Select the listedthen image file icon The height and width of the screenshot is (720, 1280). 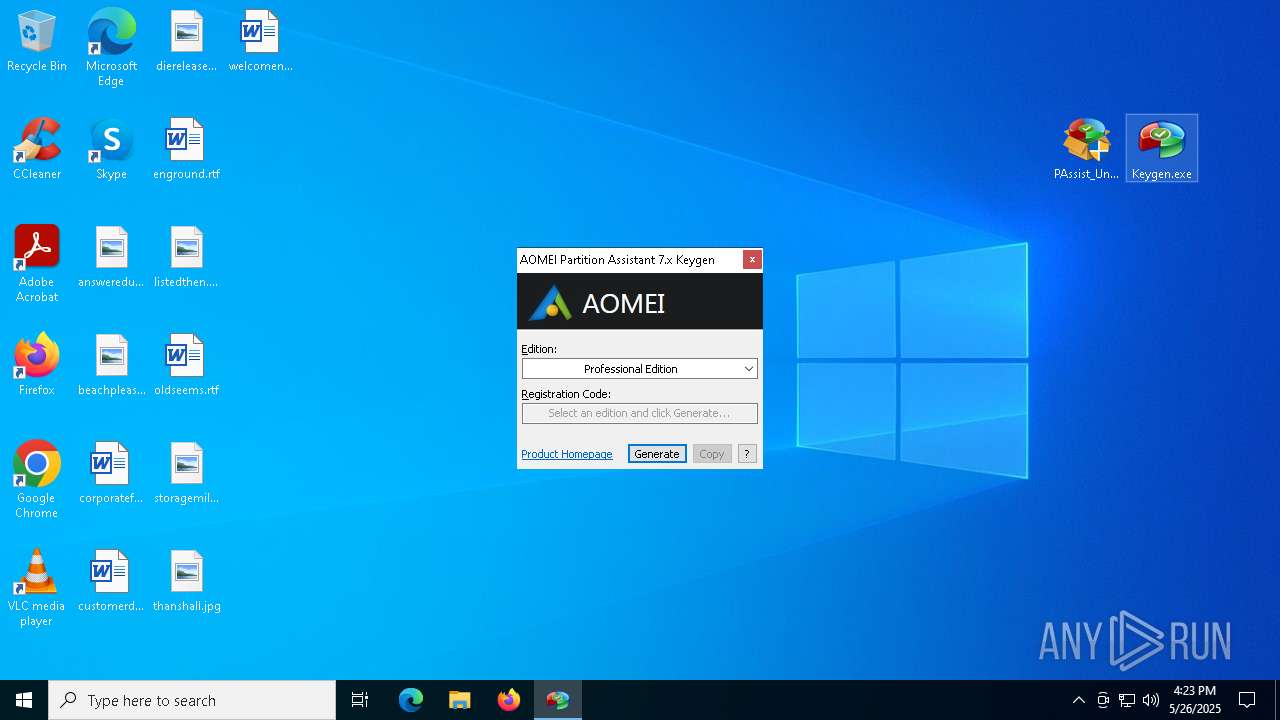pos(186,258)
